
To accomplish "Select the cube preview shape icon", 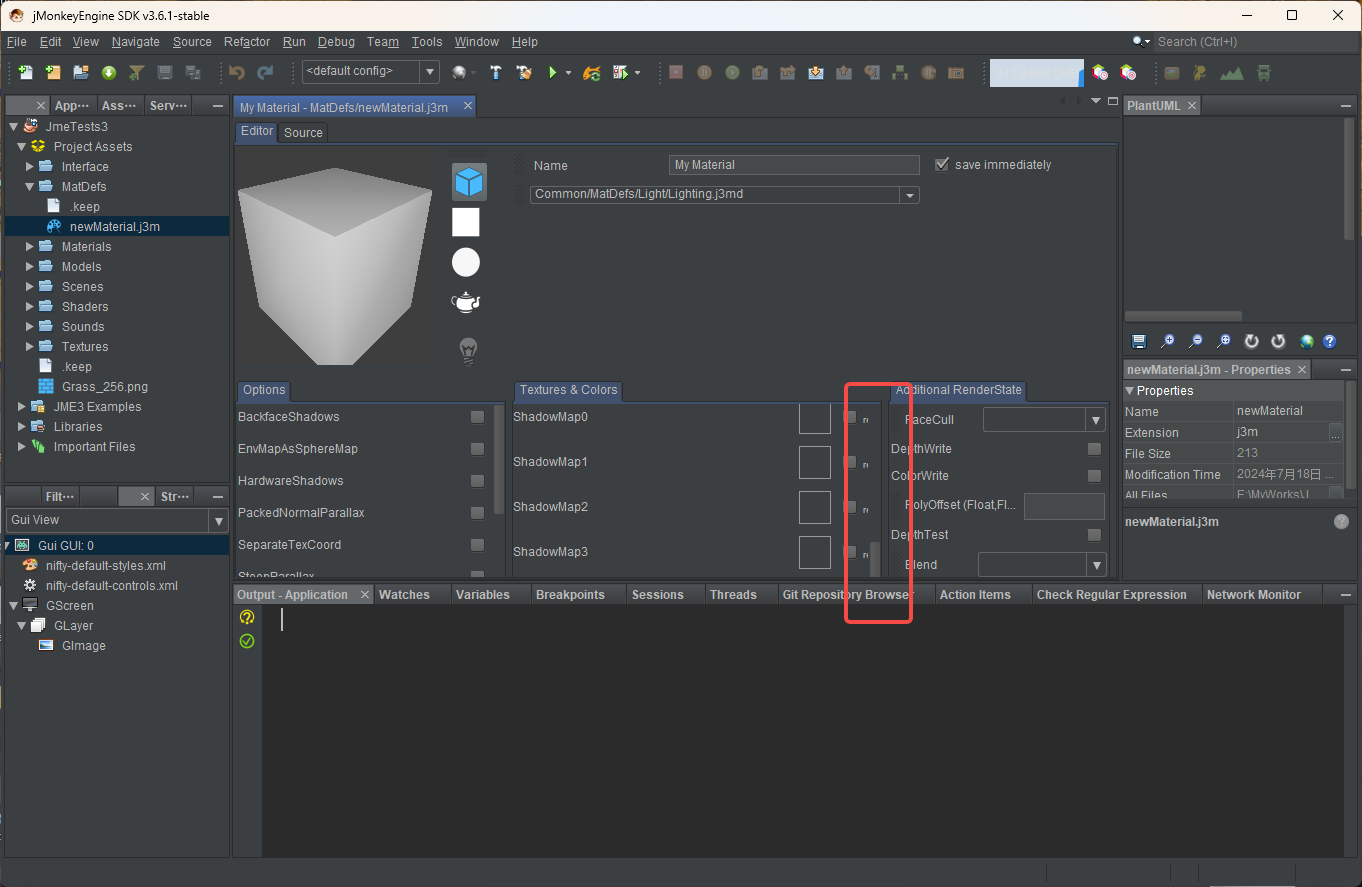I will pos(469,181).
